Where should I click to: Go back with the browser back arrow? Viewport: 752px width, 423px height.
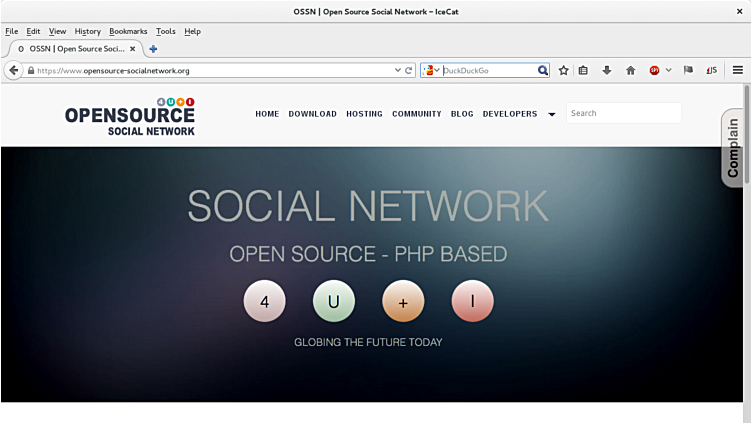click(x=14, y=70)
